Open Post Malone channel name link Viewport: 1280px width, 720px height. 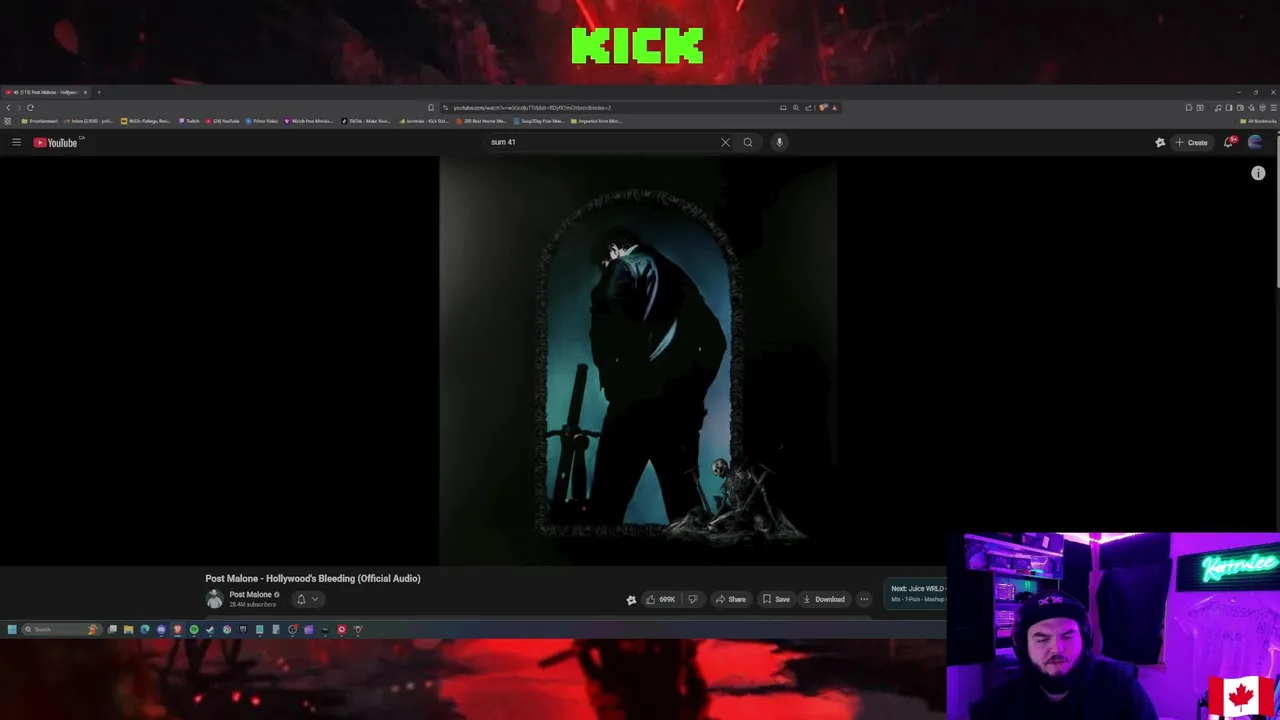coord(250,594)
